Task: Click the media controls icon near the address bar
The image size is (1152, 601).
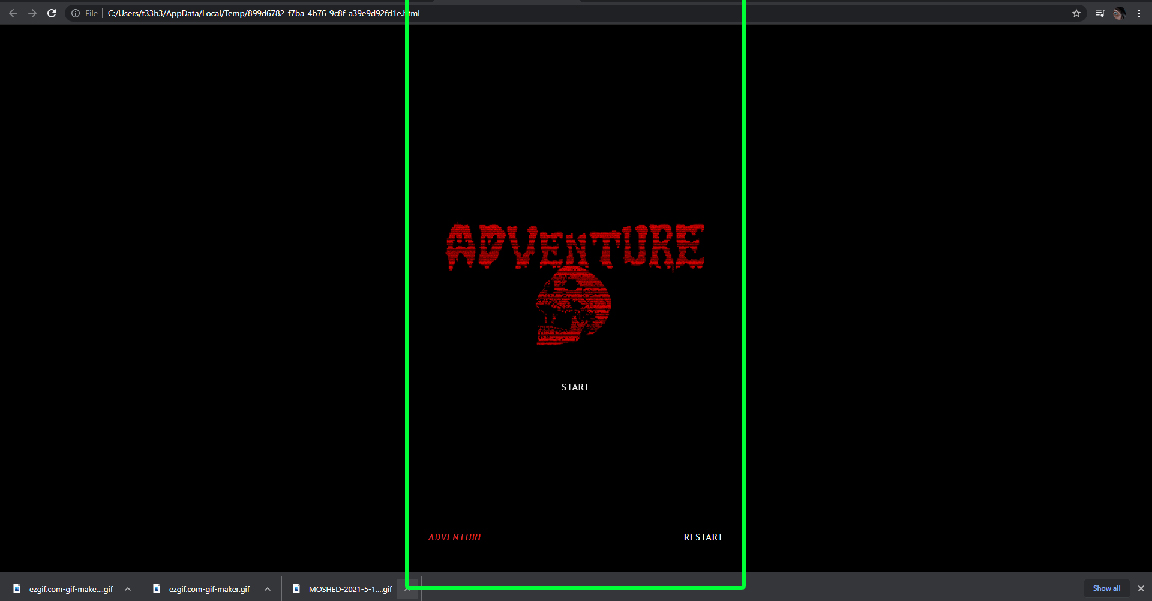Action: pyautogui.click(x=1099, y=13)
